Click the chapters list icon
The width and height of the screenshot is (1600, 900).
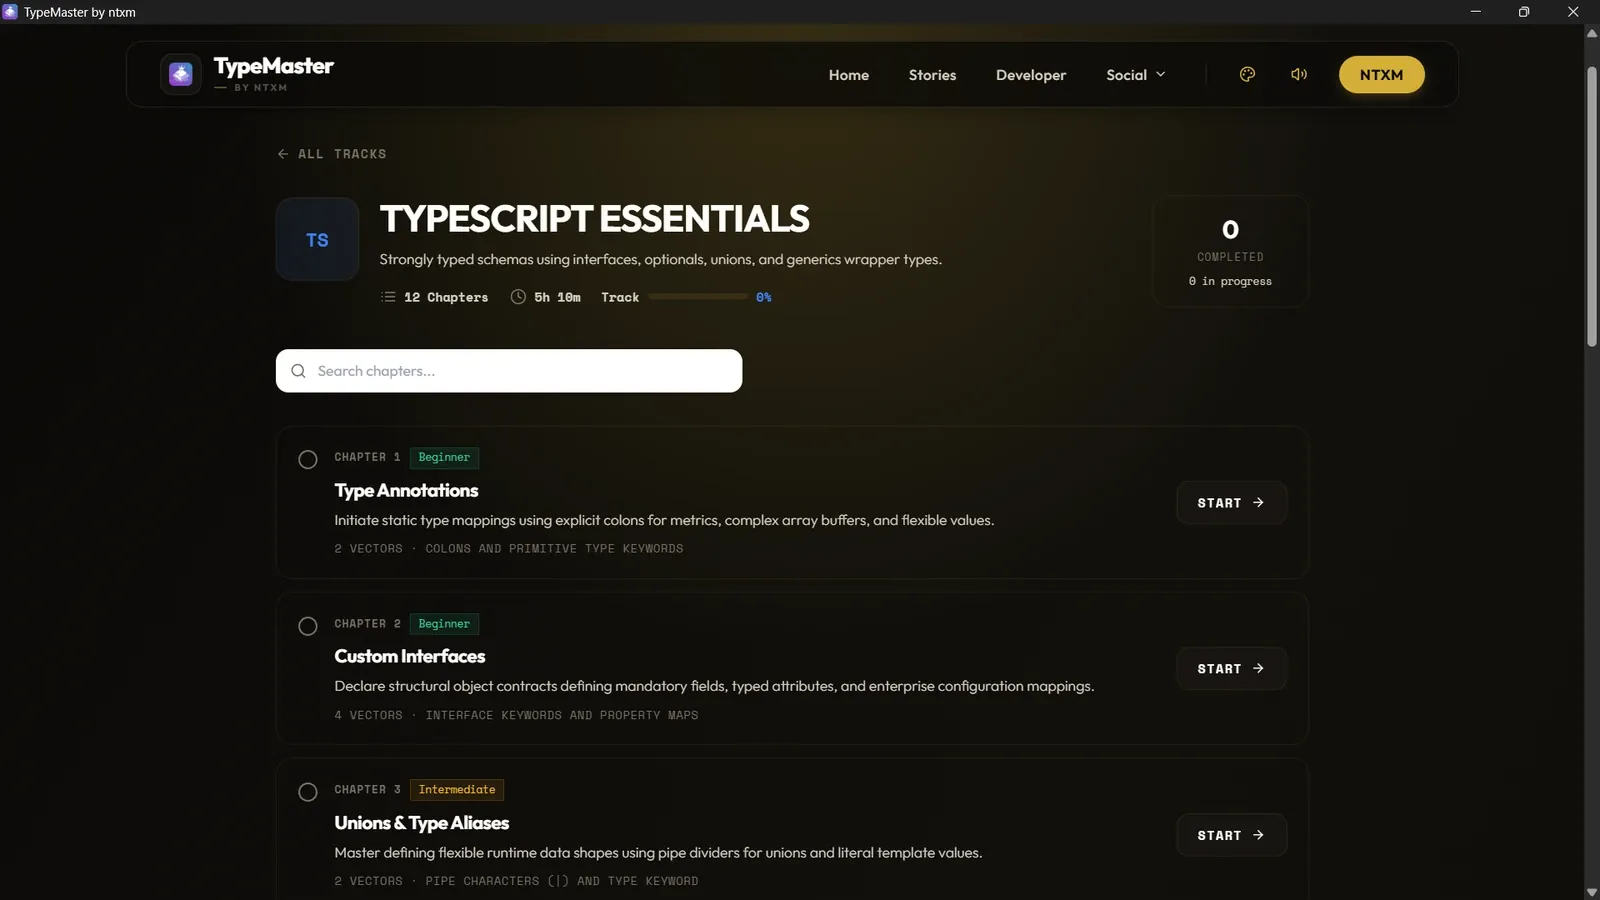click(x=388, y=297)
